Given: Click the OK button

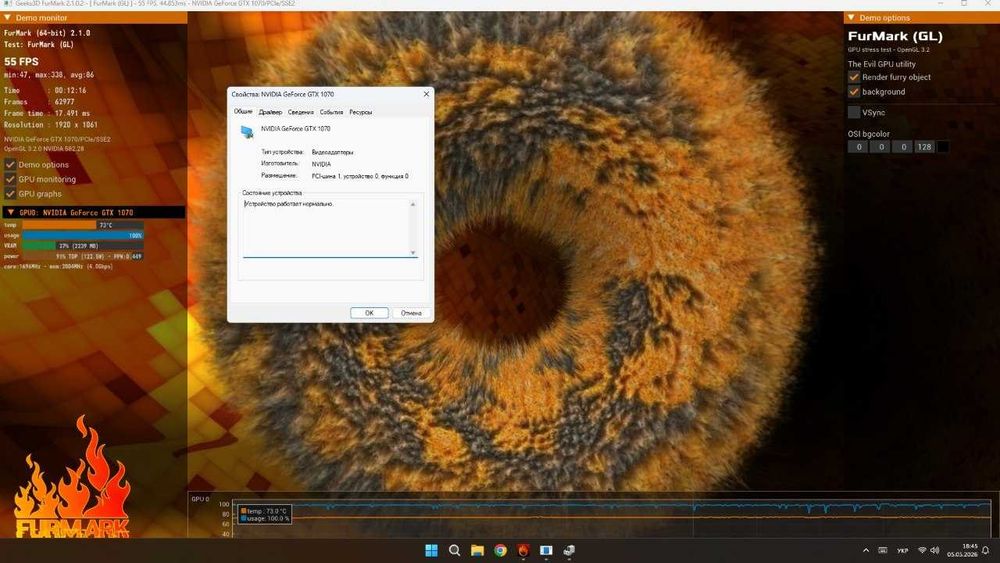Looking at the screenshot, I should (369, 313).
